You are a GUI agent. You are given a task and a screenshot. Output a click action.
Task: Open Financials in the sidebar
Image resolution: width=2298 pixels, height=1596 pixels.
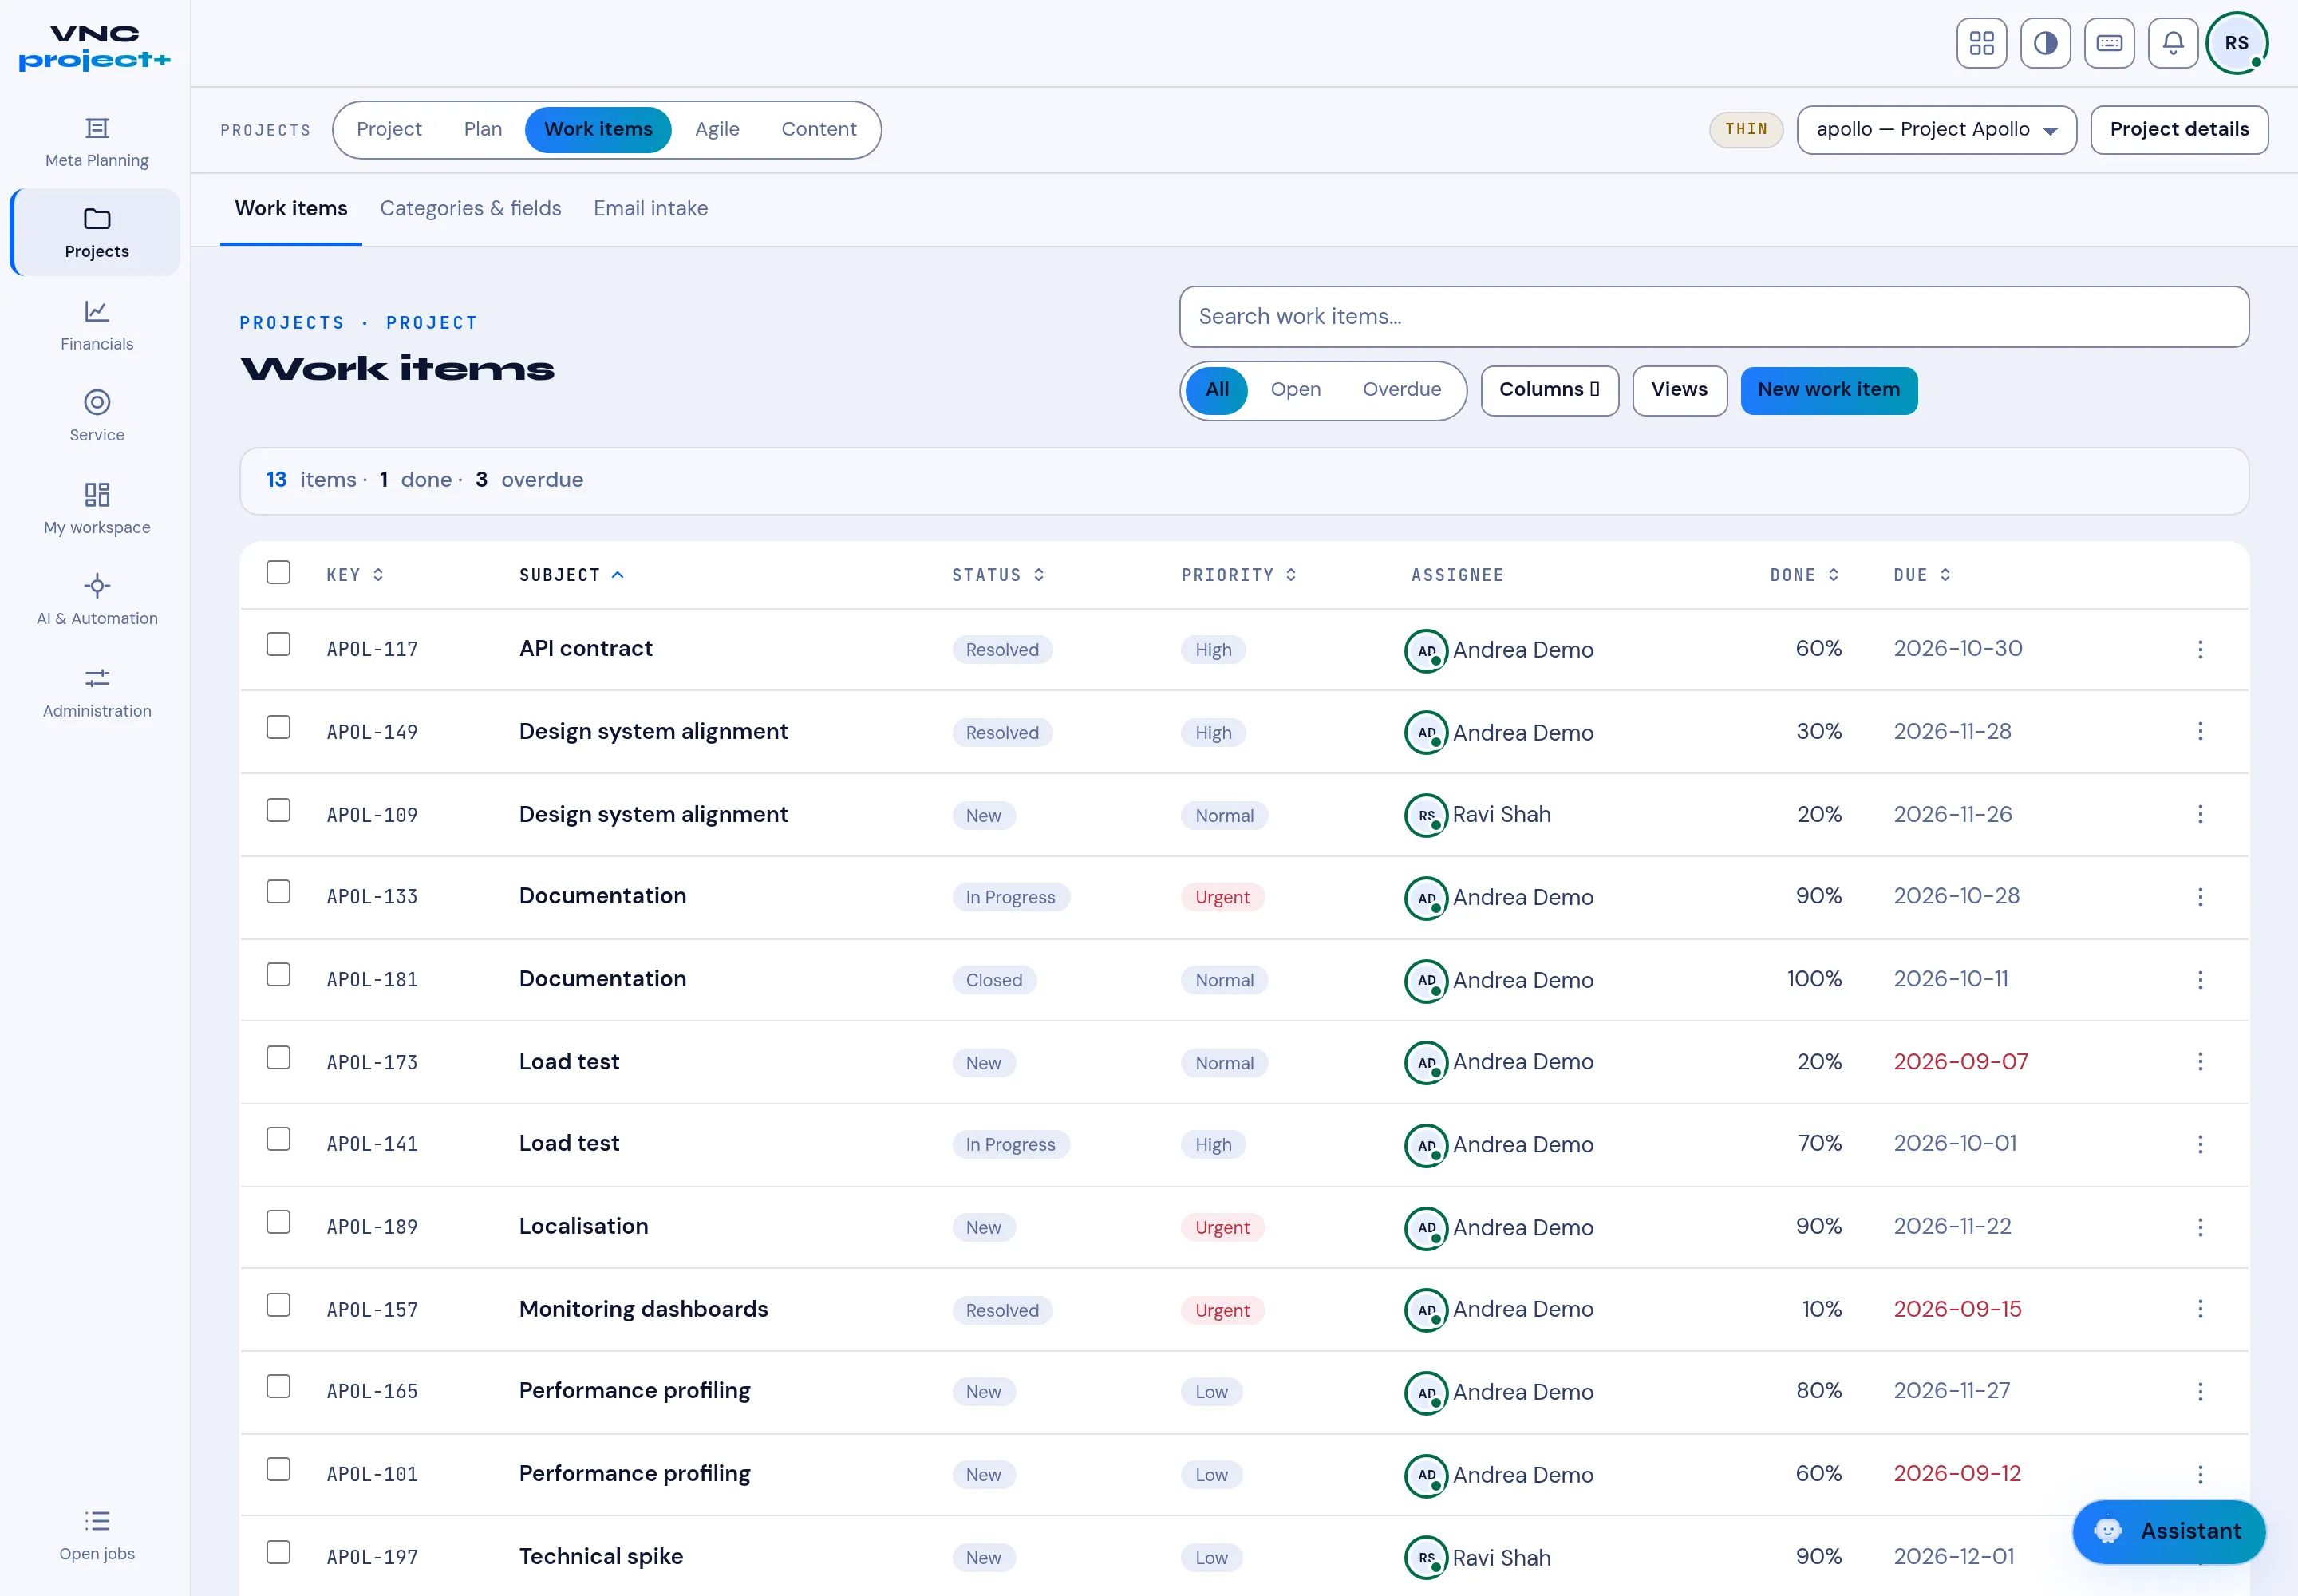(96, 325)
